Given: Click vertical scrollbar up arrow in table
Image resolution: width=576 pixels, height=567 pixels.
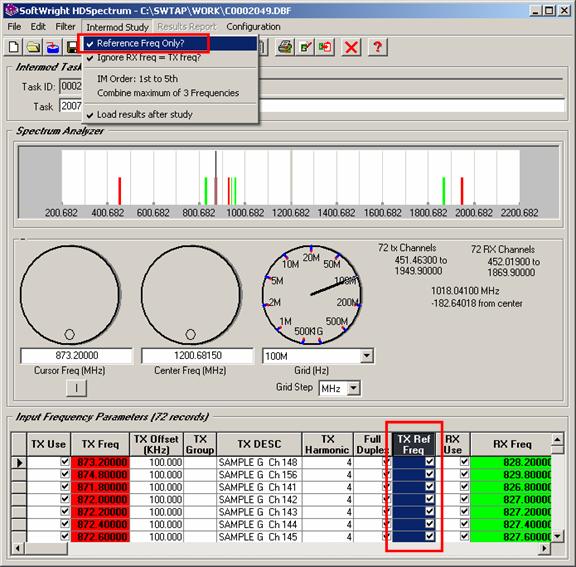Looking at the screenshot, I should pyautogui.click(x=557, y=439).
